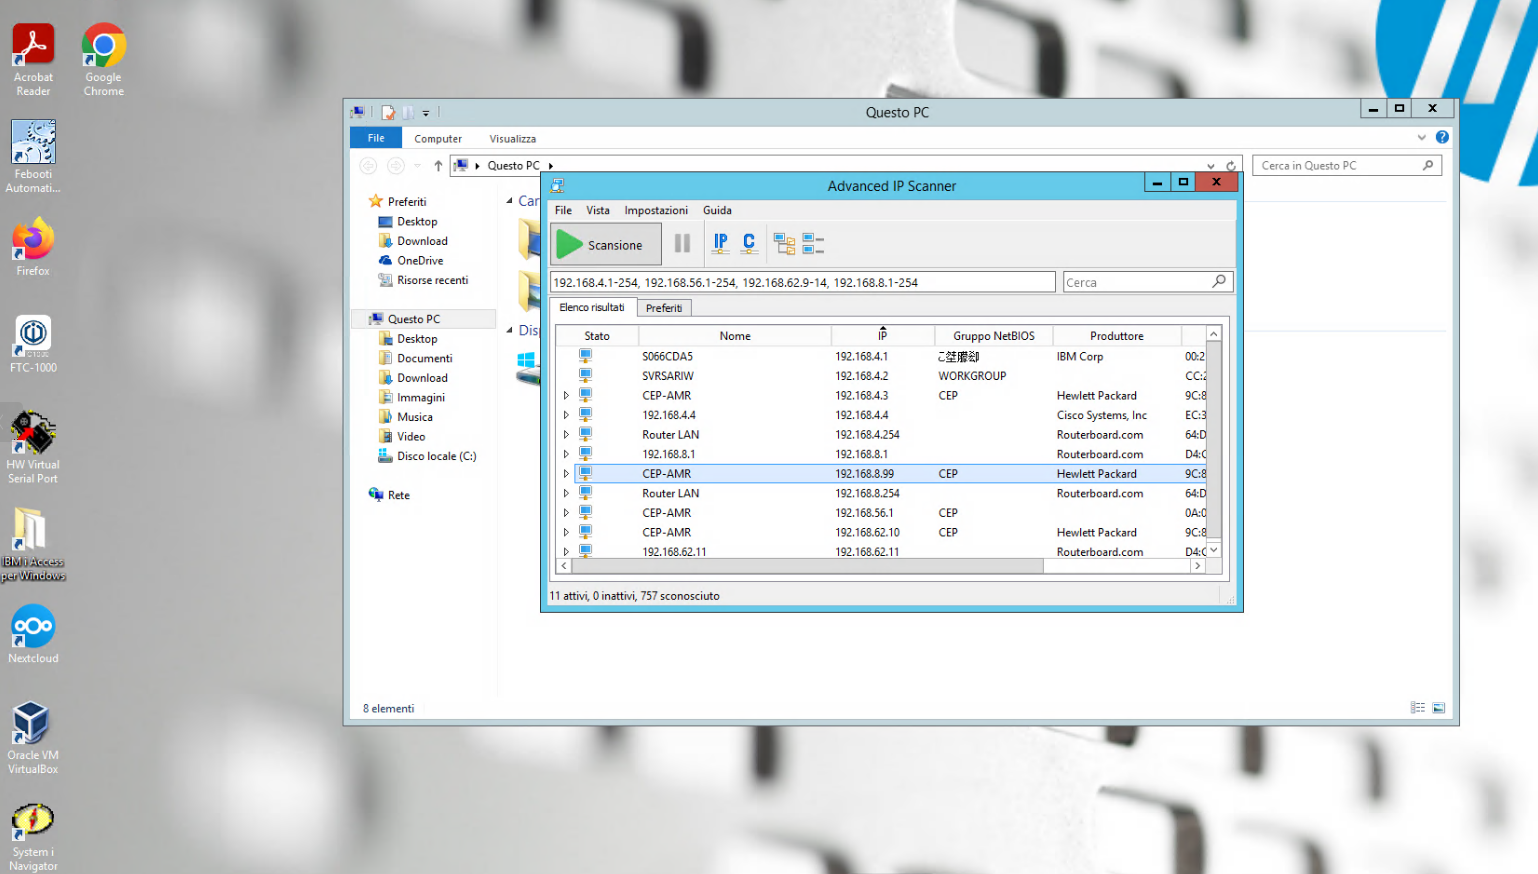Click the WORKGROUP NetBIOS group cell
The width and height of the screenshot is (1538, 874).
972,376
